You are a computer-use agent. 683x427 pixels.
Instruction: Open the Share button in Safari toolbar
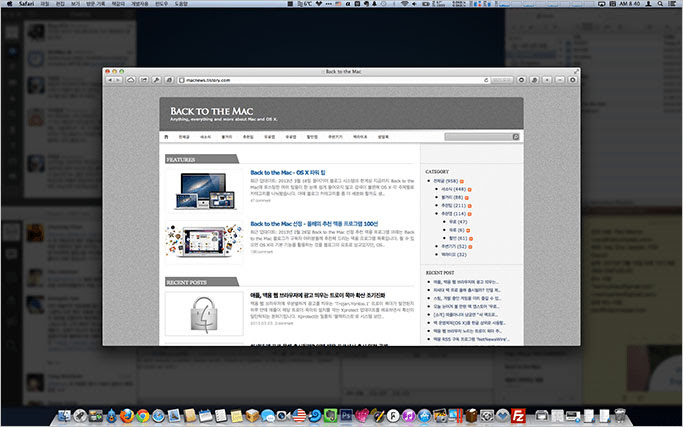(143, 80)
